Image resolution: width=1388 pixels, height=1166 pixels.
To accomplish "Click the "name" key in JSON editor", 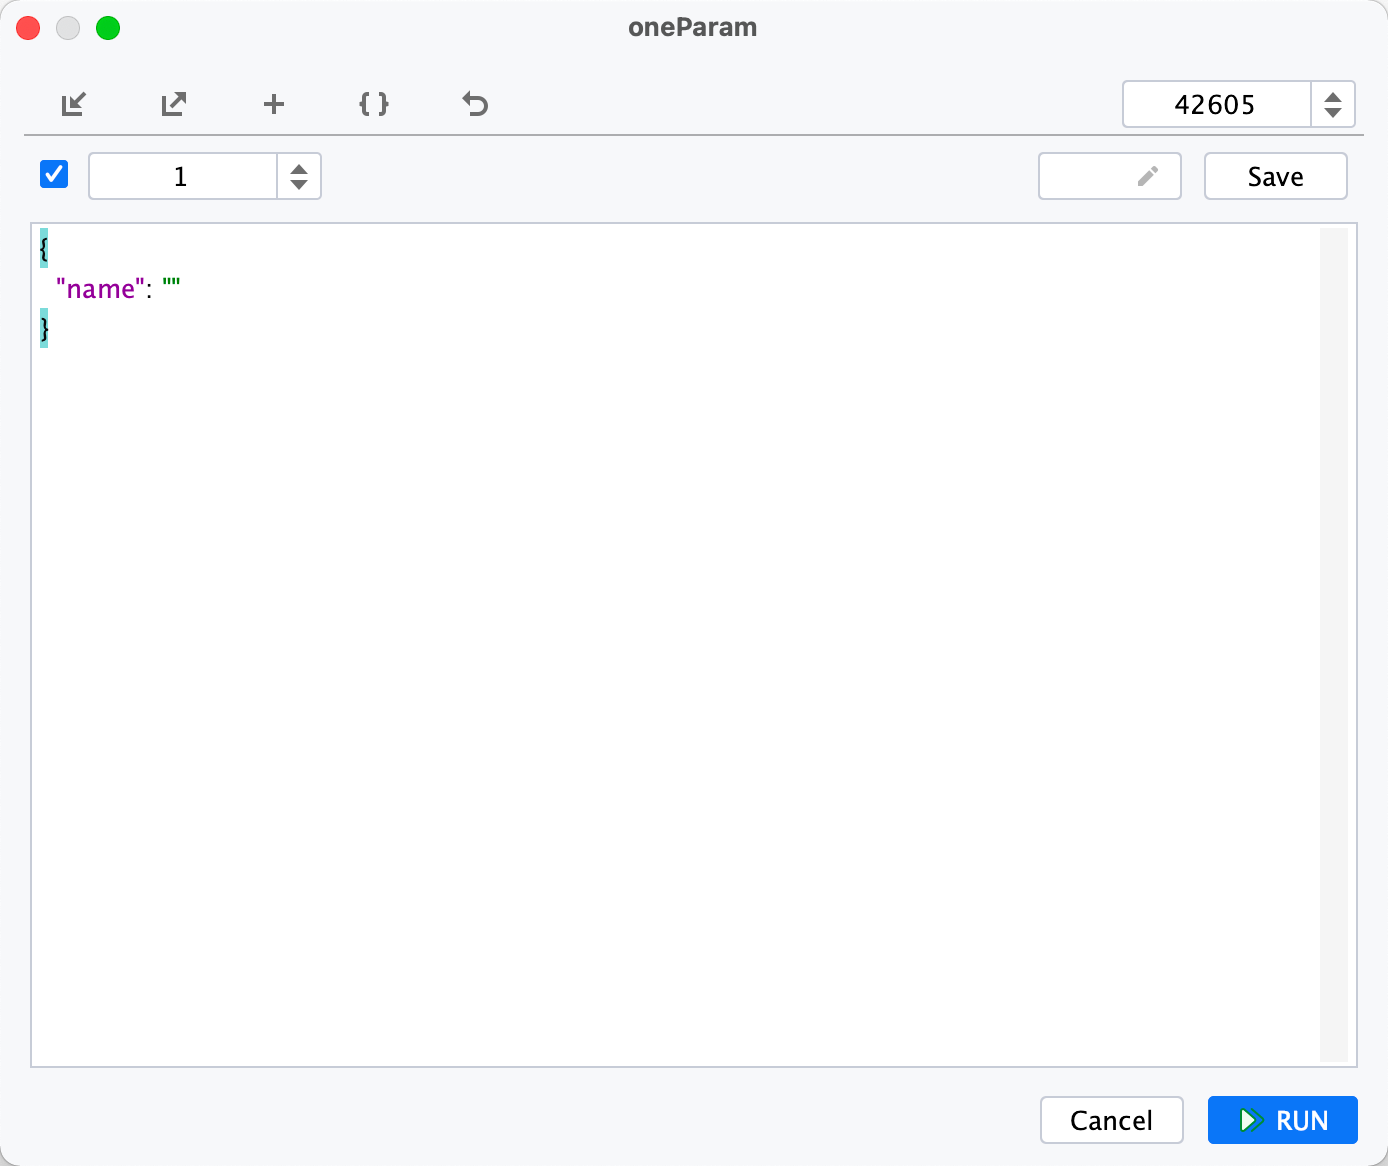I will click(x=101, y=289).
